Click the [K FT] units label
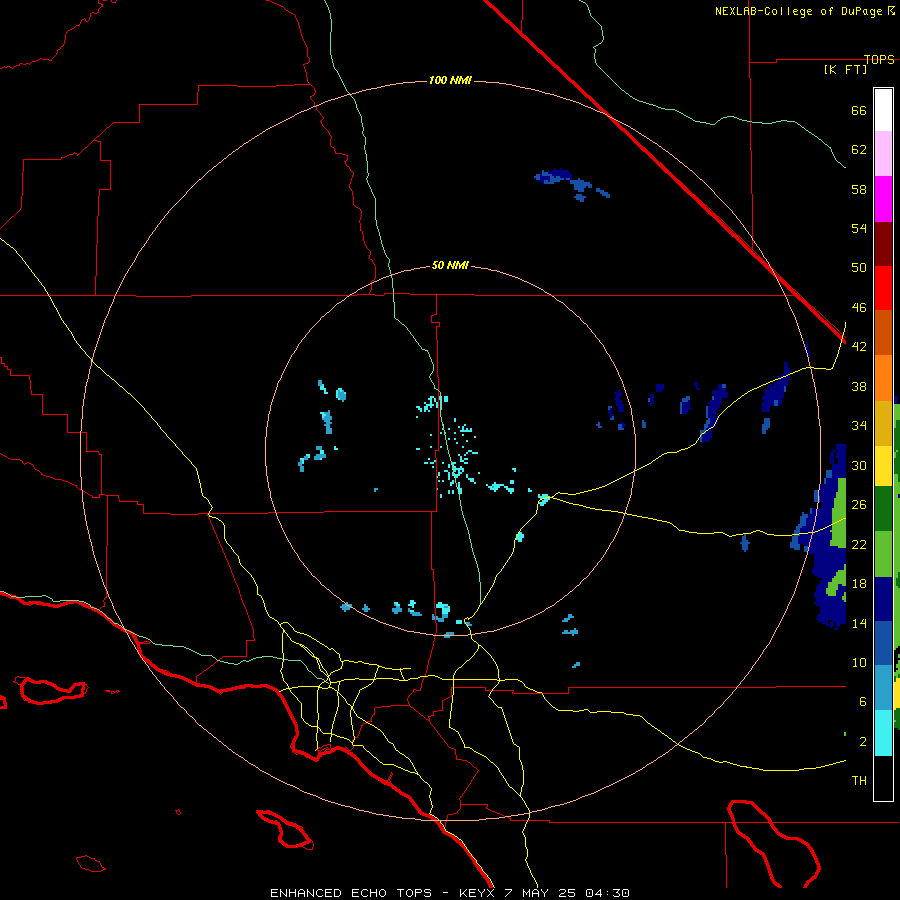 tap(845, 69)
